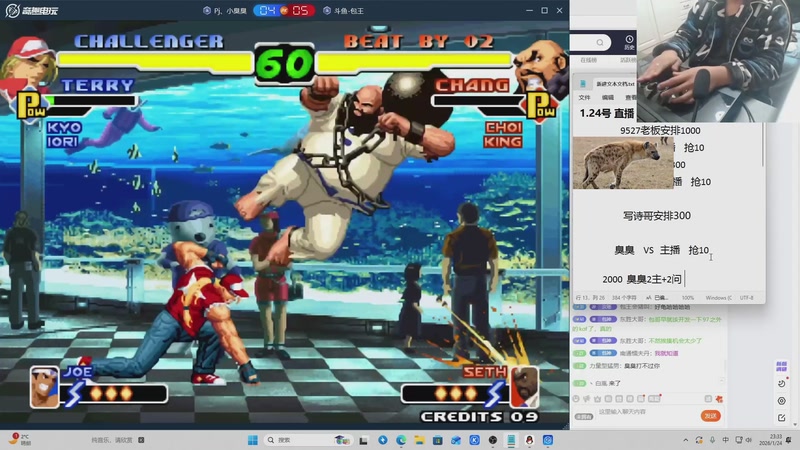Click the Chang character portrait in game
Image resolution: width=800 pixels, height=450 pixels.
[541, 66]
